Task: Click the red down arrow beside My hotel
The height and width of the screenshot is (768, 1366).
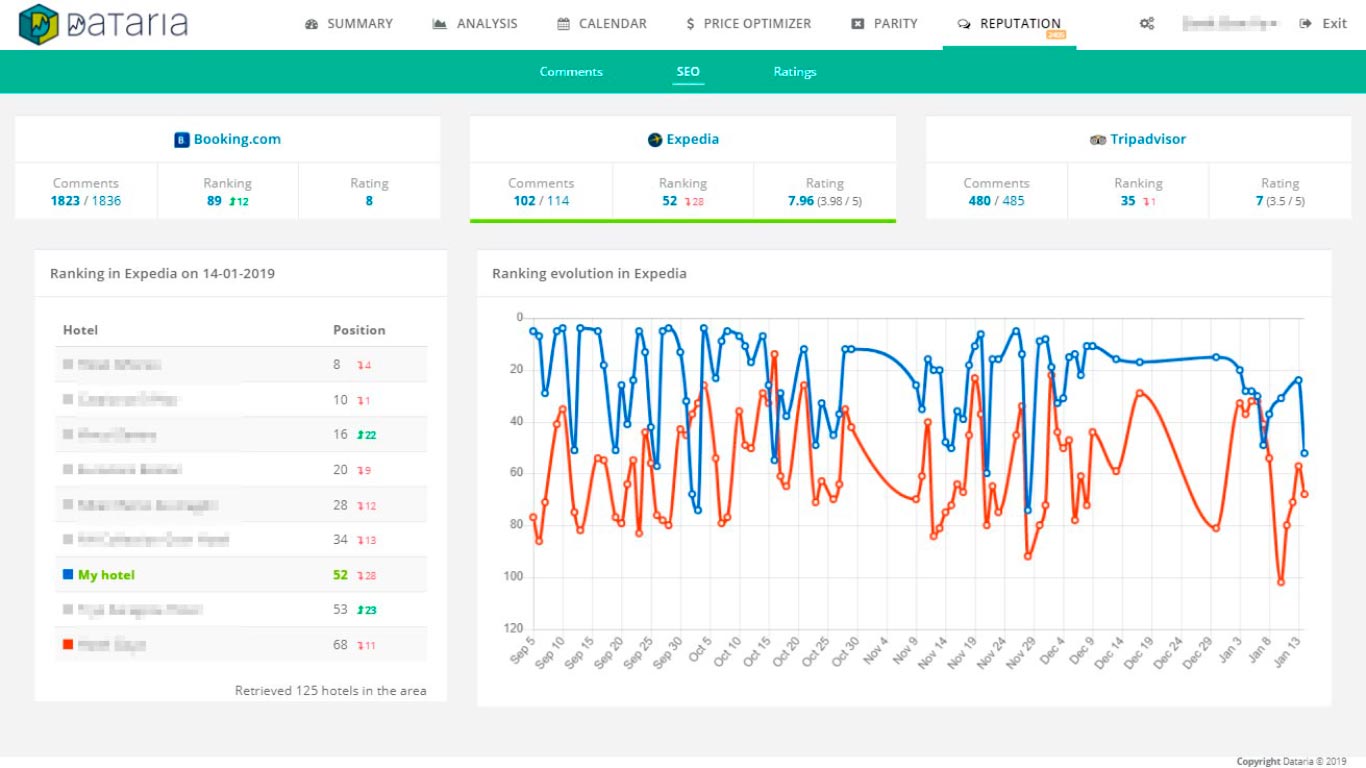Action: click(360, 576)
